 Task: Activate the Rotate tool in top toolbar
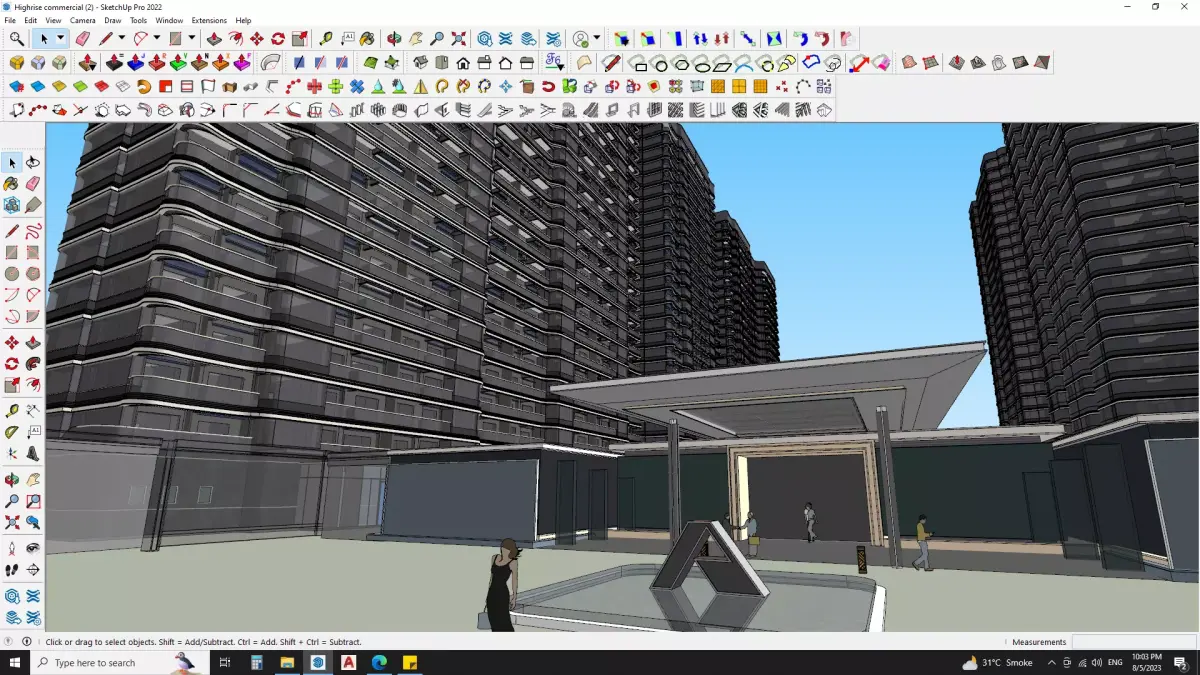[278, 39]
